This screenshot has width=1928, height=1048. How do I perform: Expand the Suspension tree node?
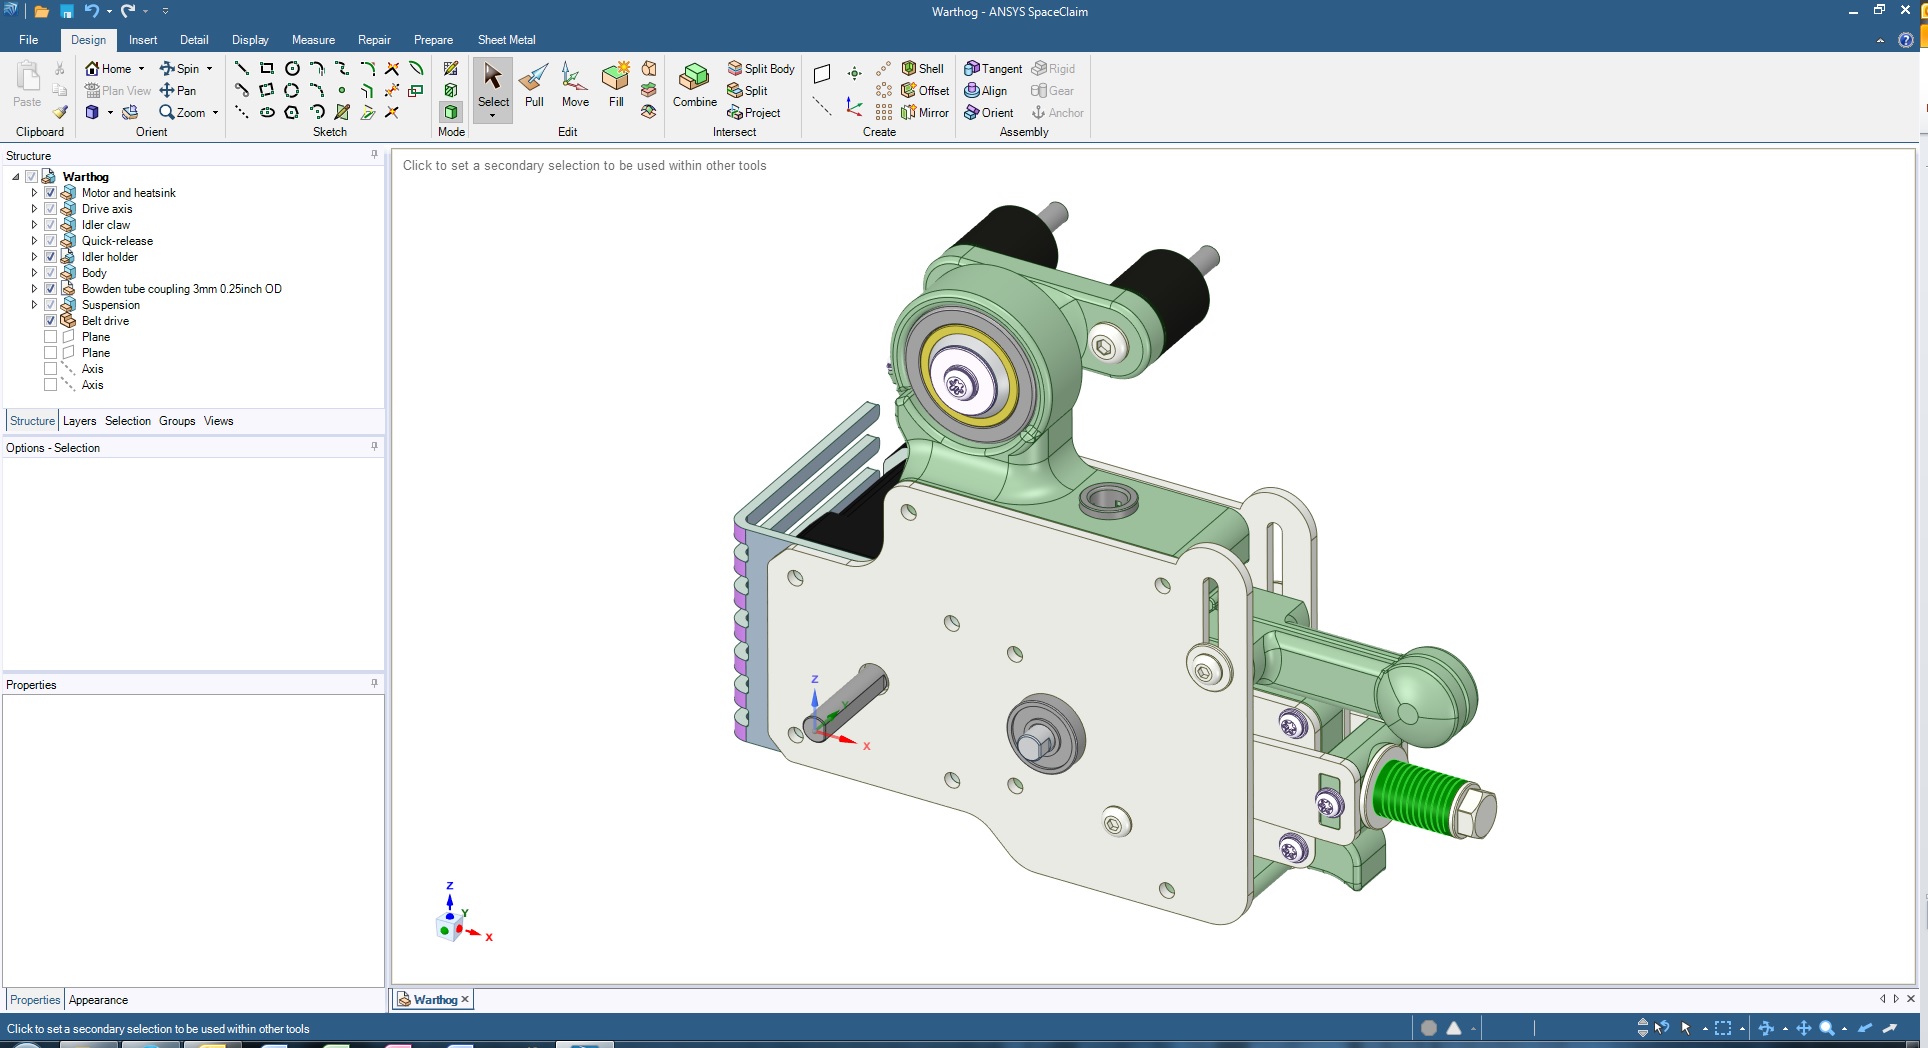[34, 305]
